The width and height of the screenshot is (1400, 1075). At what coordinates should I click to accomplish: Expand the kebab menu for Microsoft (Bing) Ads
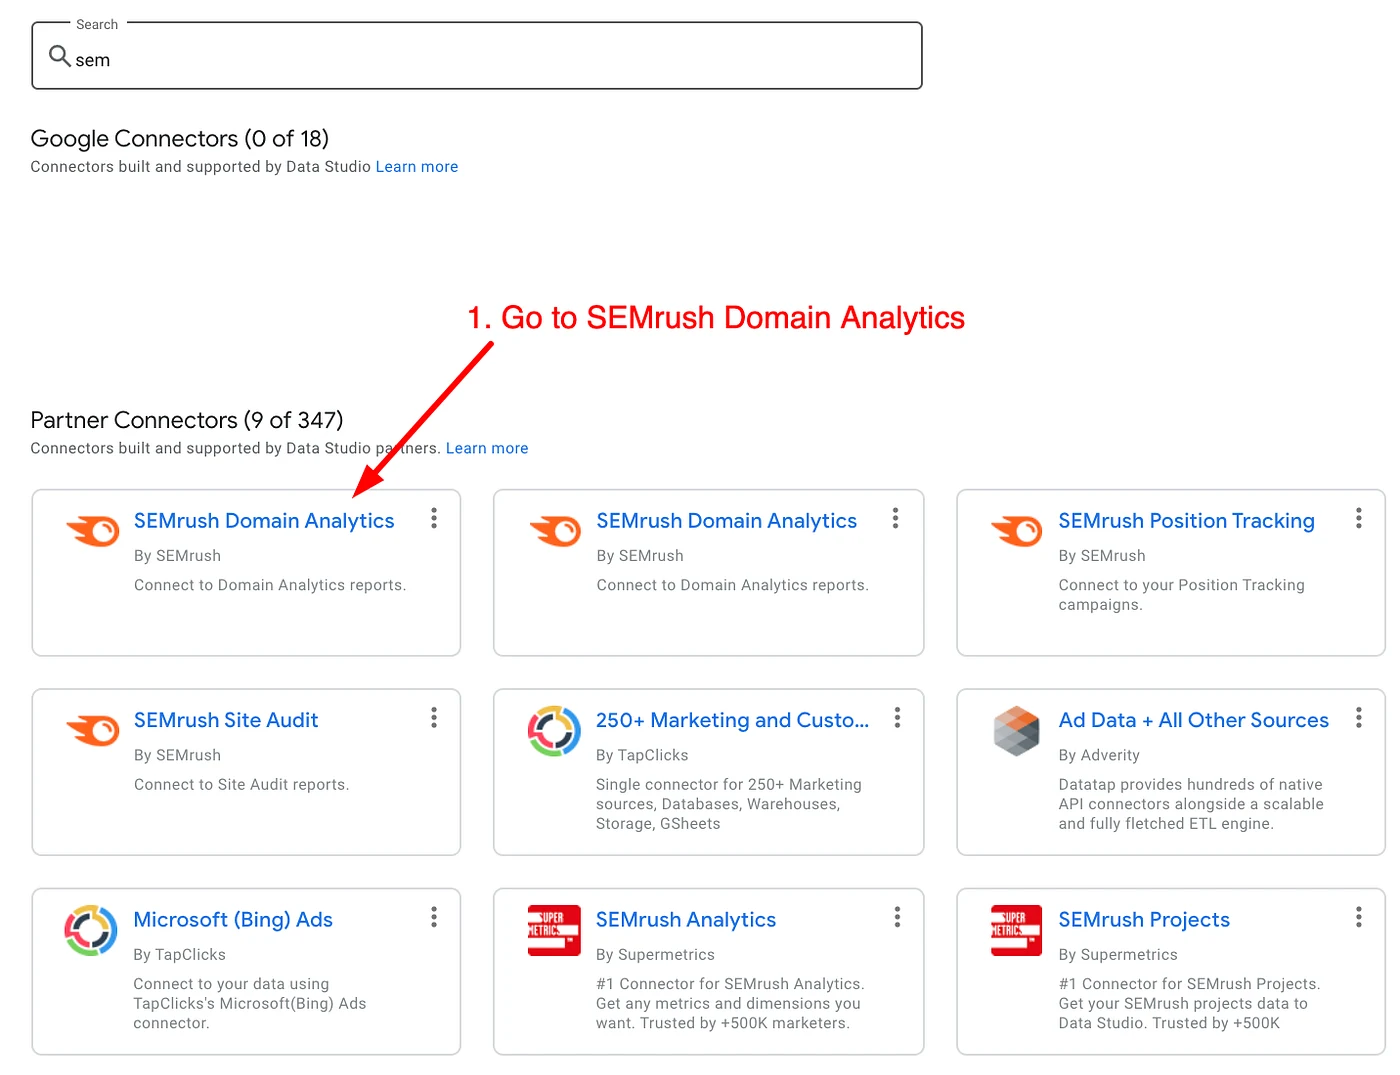434,917
